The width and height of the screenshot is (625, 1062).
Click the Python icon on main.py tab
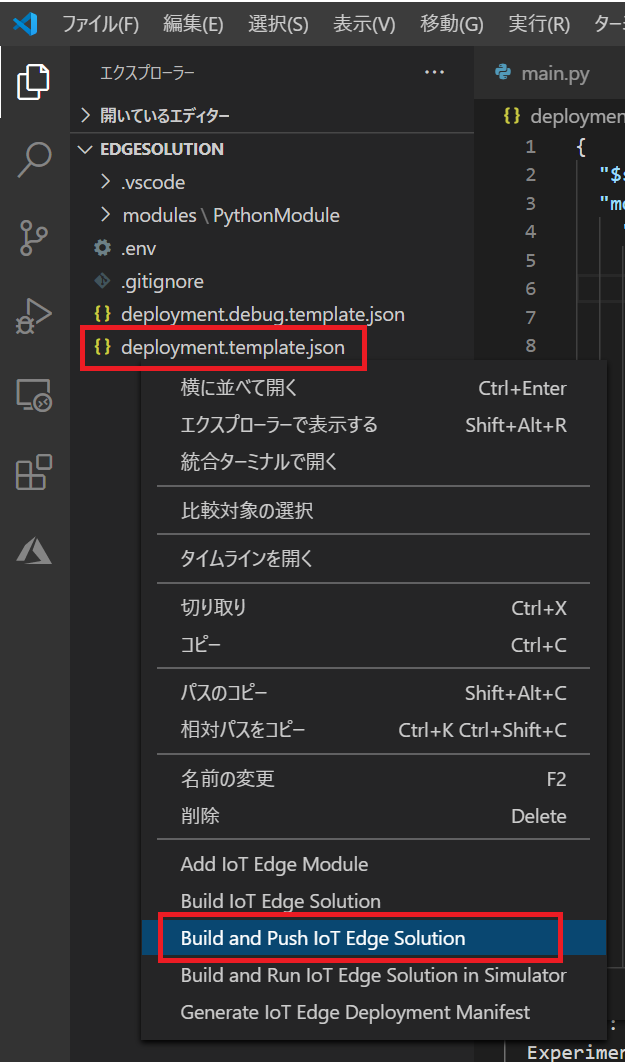(x=502, y=73)
